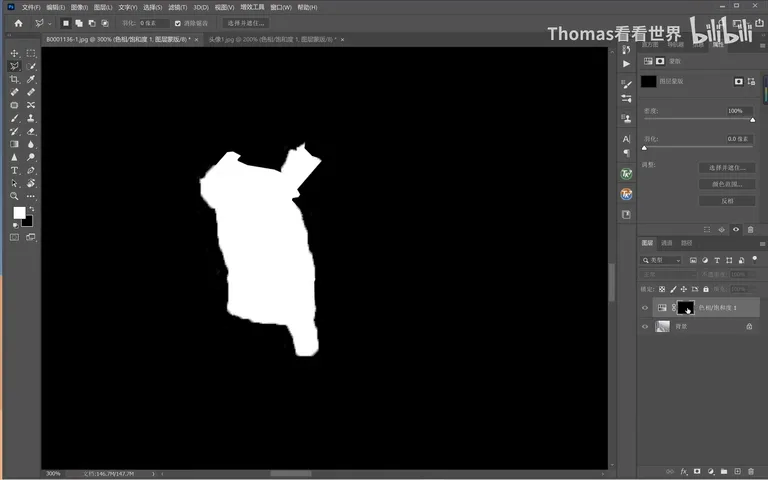Open the Character panel icon
768x480 pixels.
[x=626, y=139]
